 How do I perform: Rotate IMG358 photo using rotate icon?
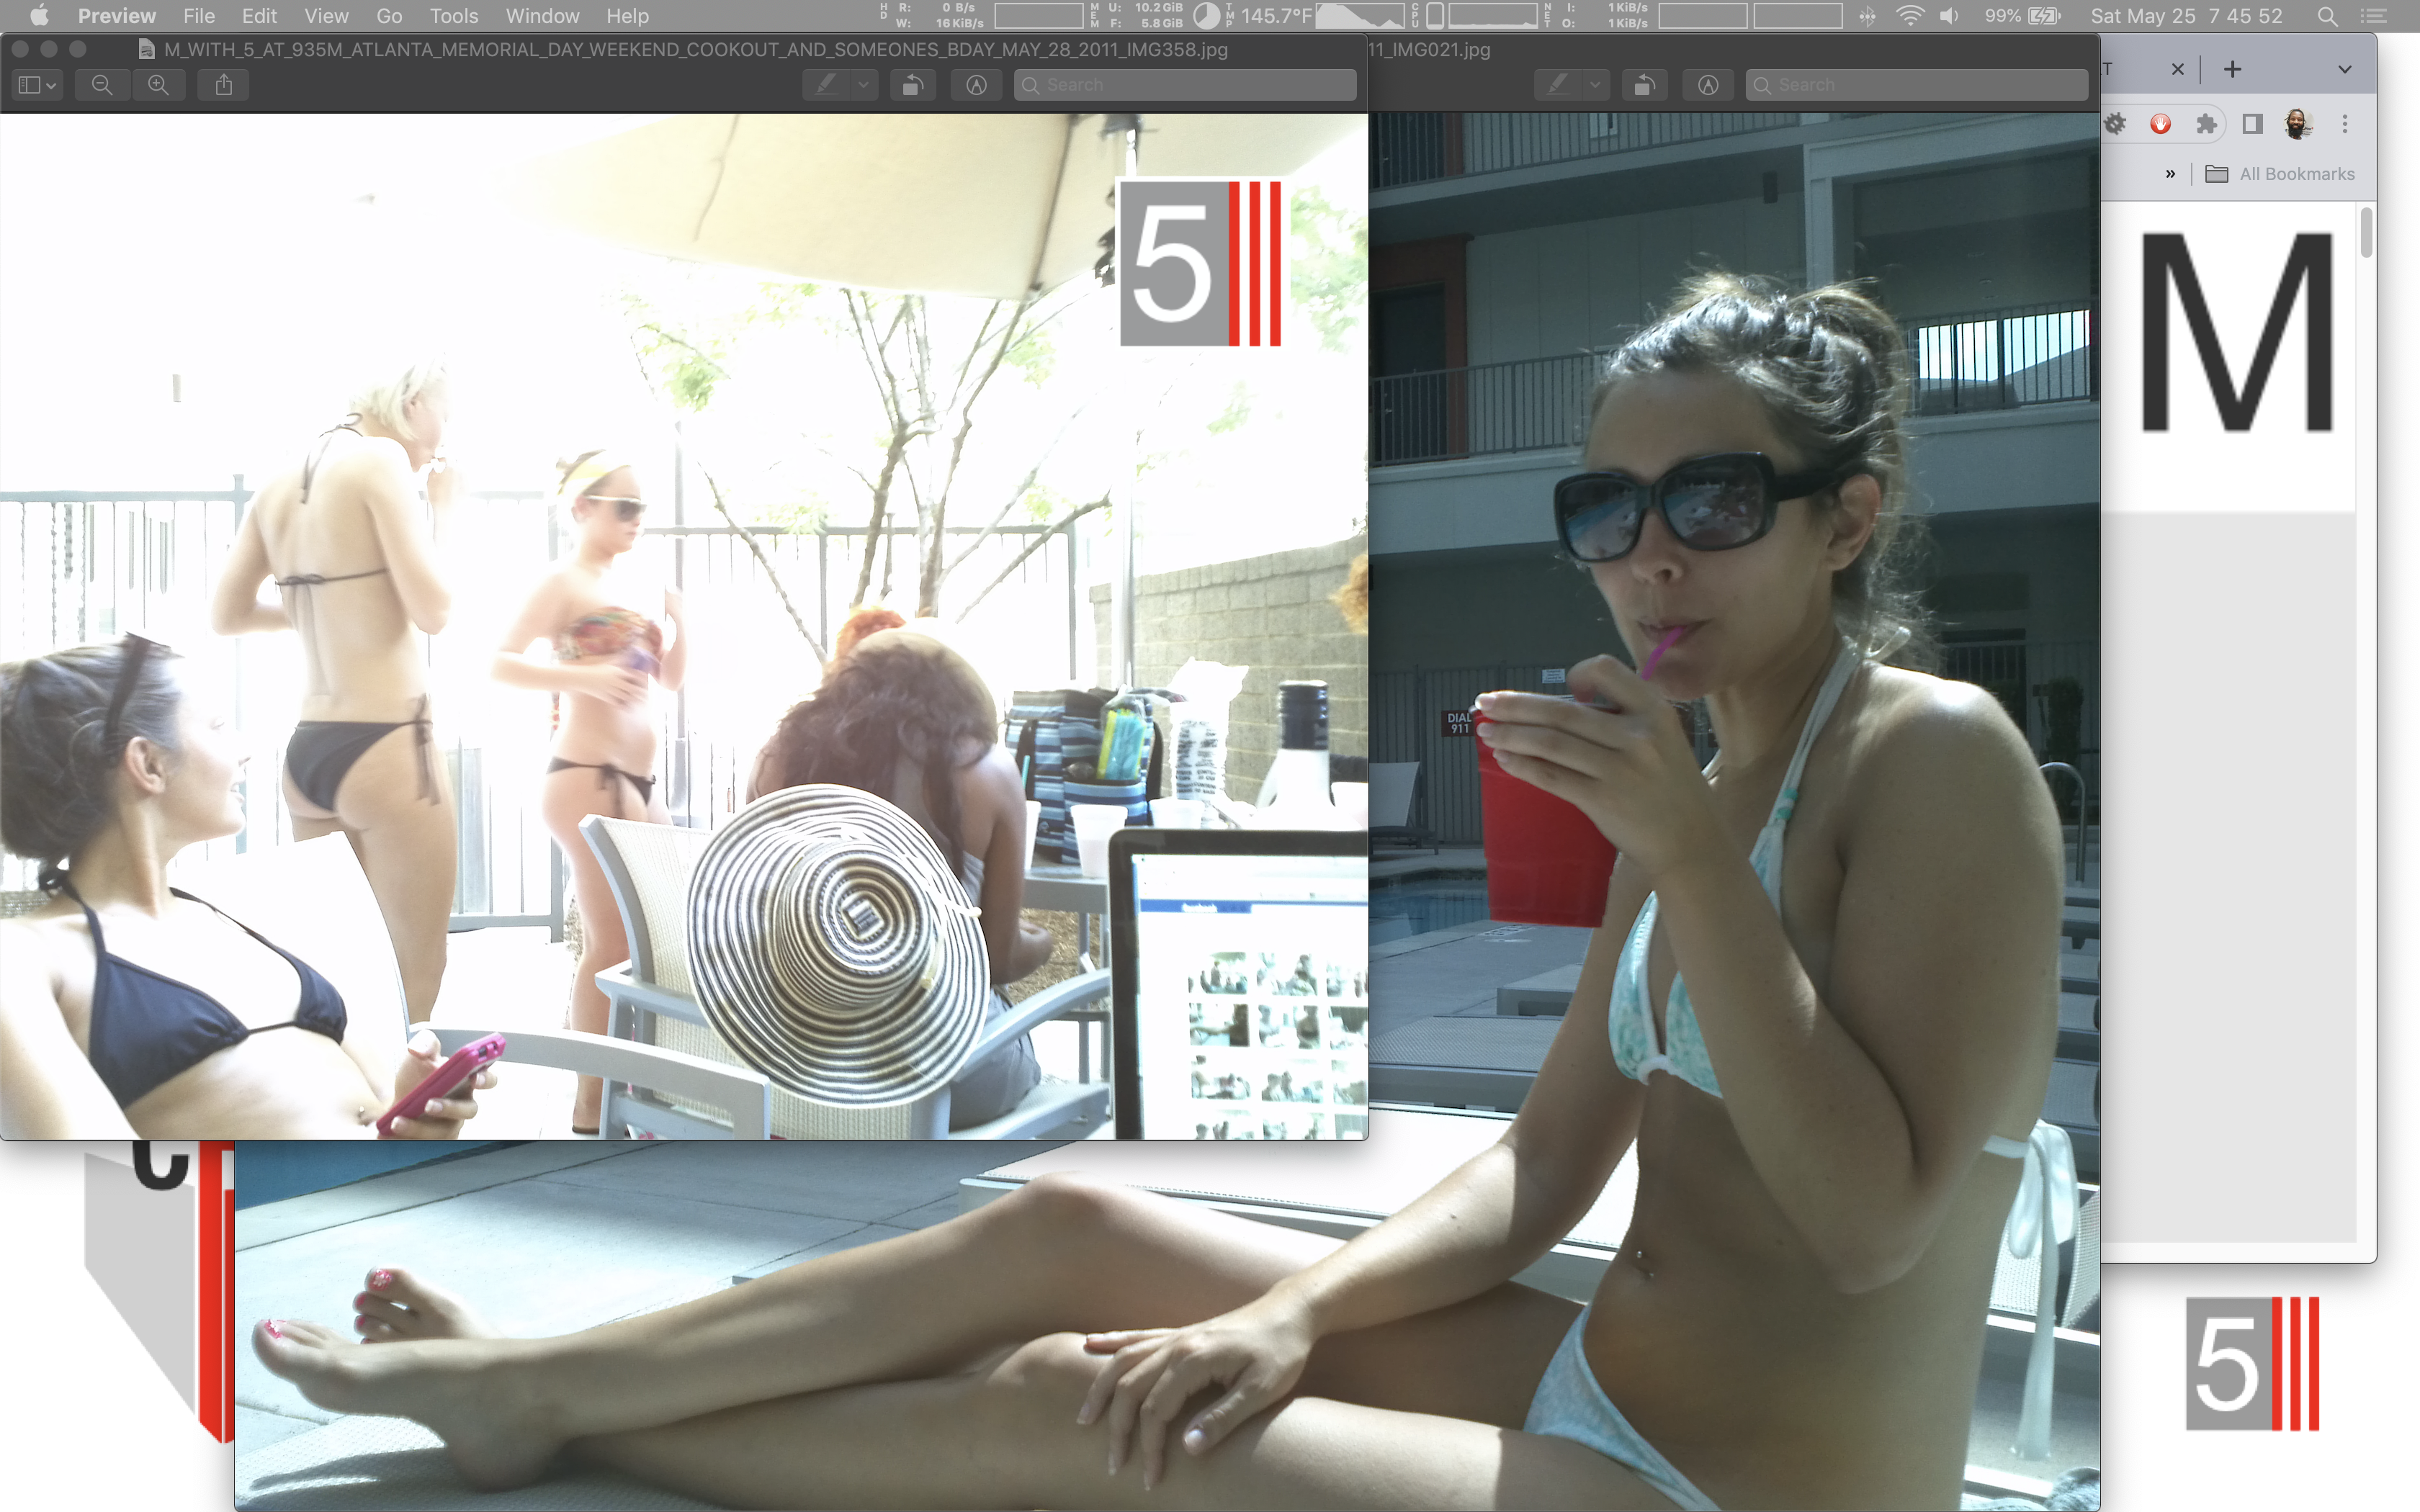tap(912, 85)
